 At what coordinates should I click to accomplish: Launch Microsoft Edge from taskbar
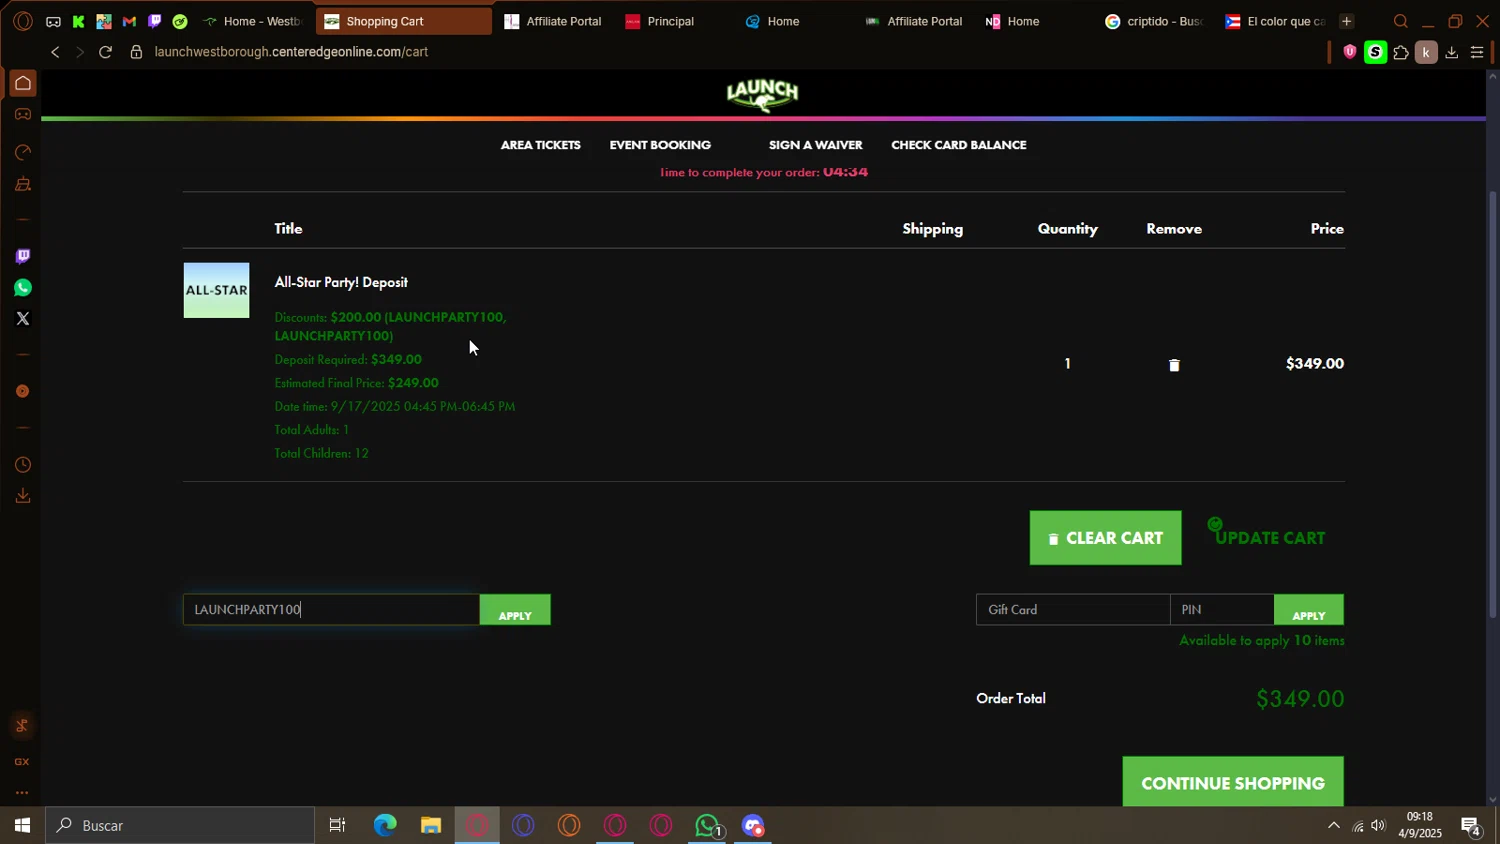[x=385, y=826]
